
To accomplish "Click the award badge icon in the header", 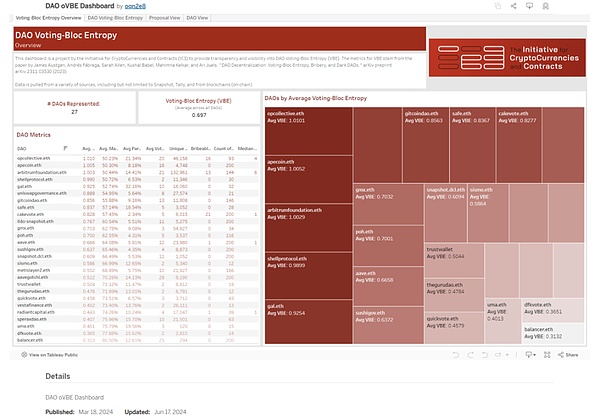I will click(x=546, y=6).
